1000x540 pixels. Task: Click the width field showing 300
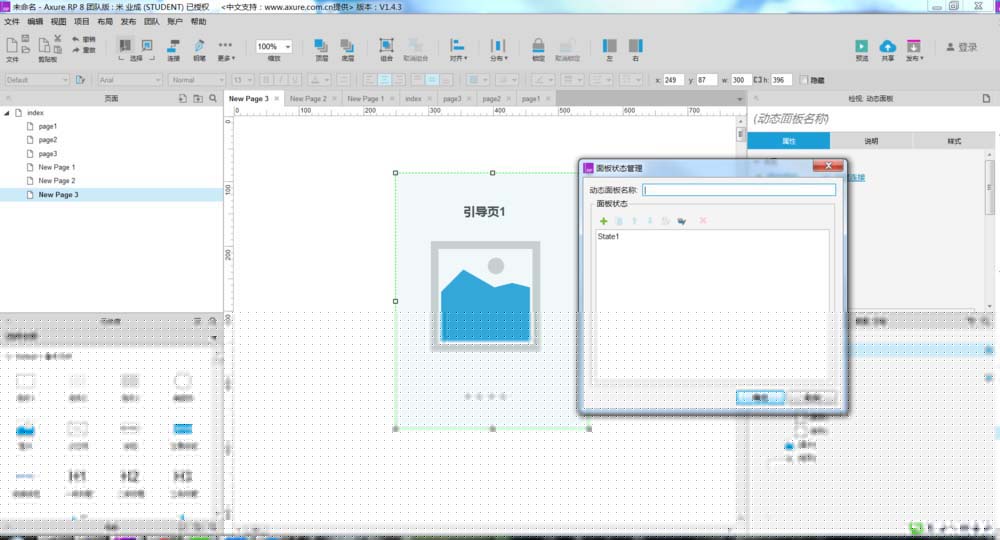click(x=741, y=80)
